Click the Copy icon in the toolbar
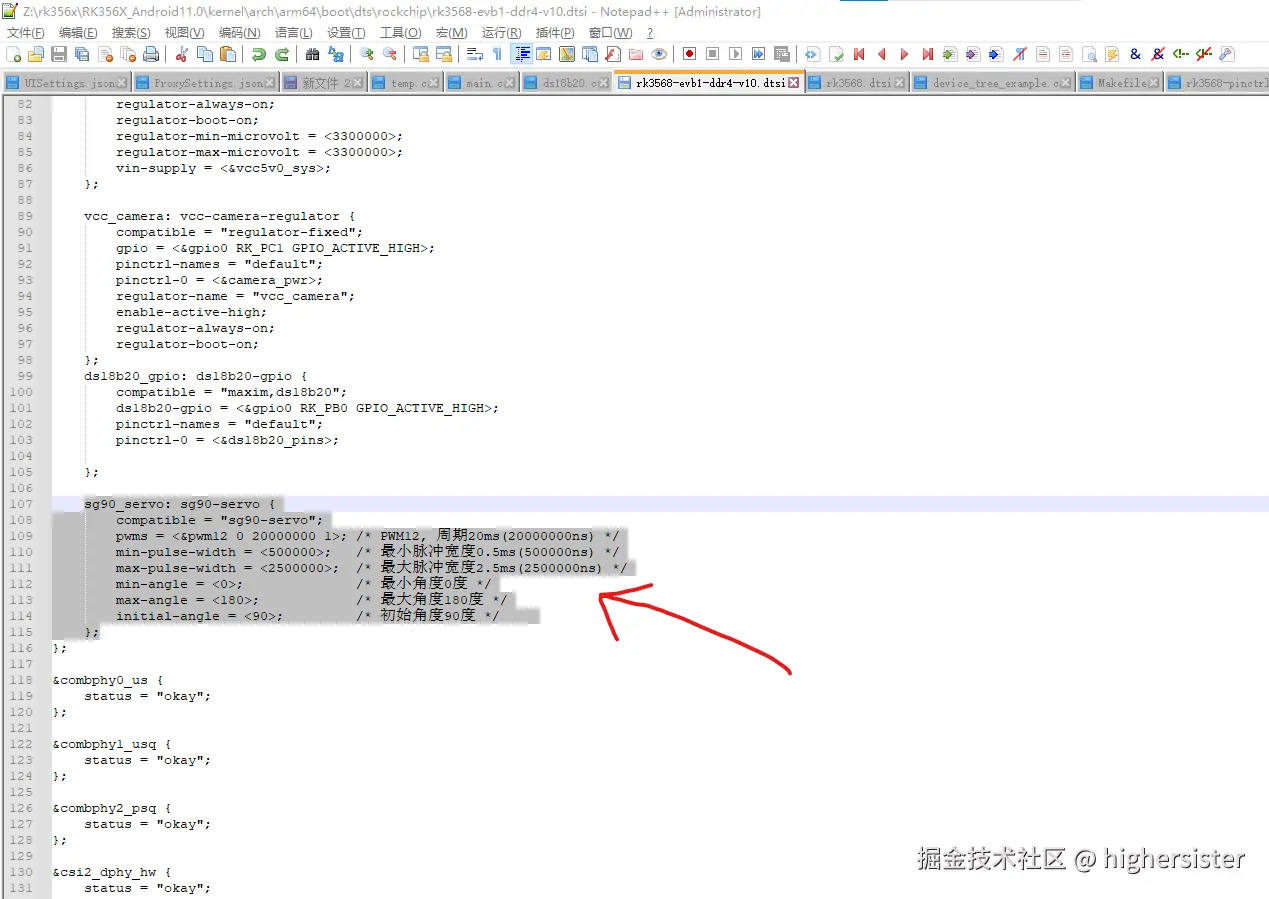This screenshot has height=899, width=1269. (205, 54)
